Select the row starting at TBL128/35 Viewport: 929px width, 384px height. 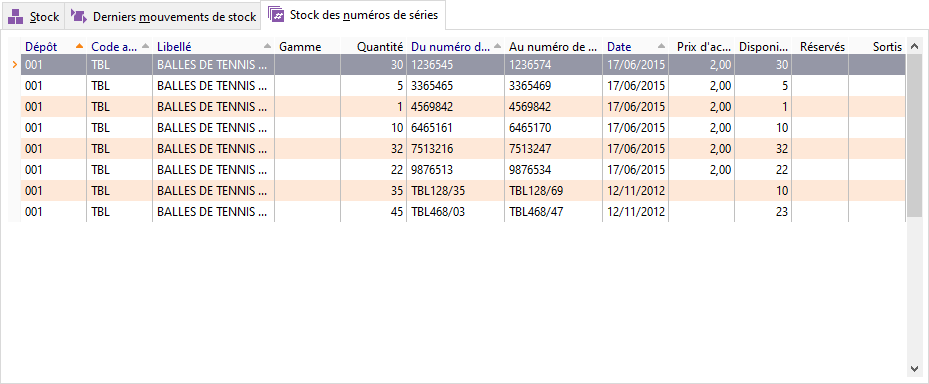point(463,191)
